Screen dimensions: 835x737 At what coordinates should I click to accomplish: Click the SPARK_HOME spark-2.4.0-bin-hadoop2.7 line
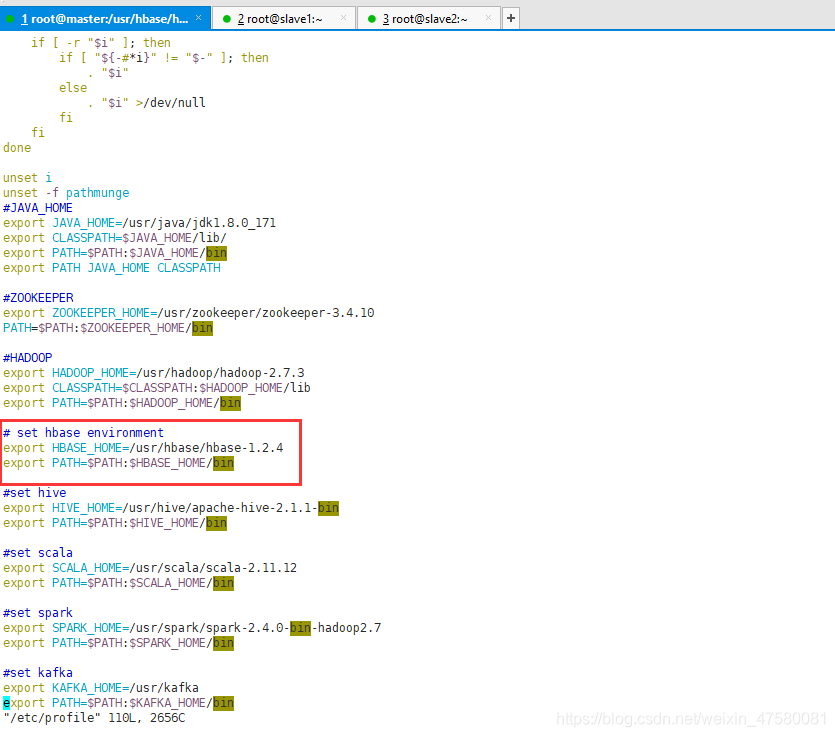pyautogui.click(x=192, y=628)
